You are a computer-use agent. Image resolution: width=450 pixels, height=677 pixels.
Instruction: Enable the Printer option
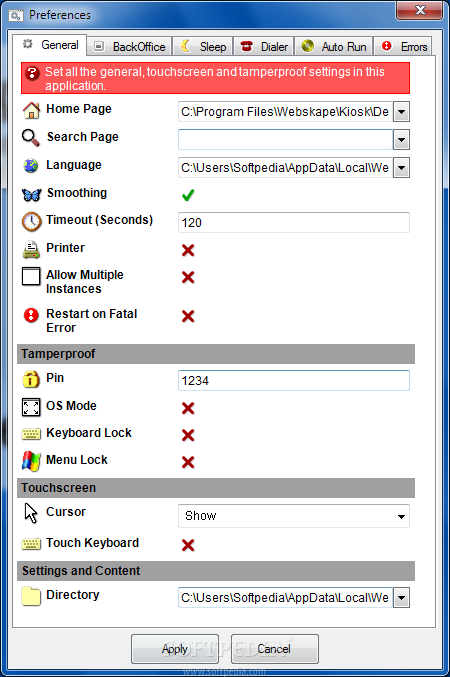point(188,250)
